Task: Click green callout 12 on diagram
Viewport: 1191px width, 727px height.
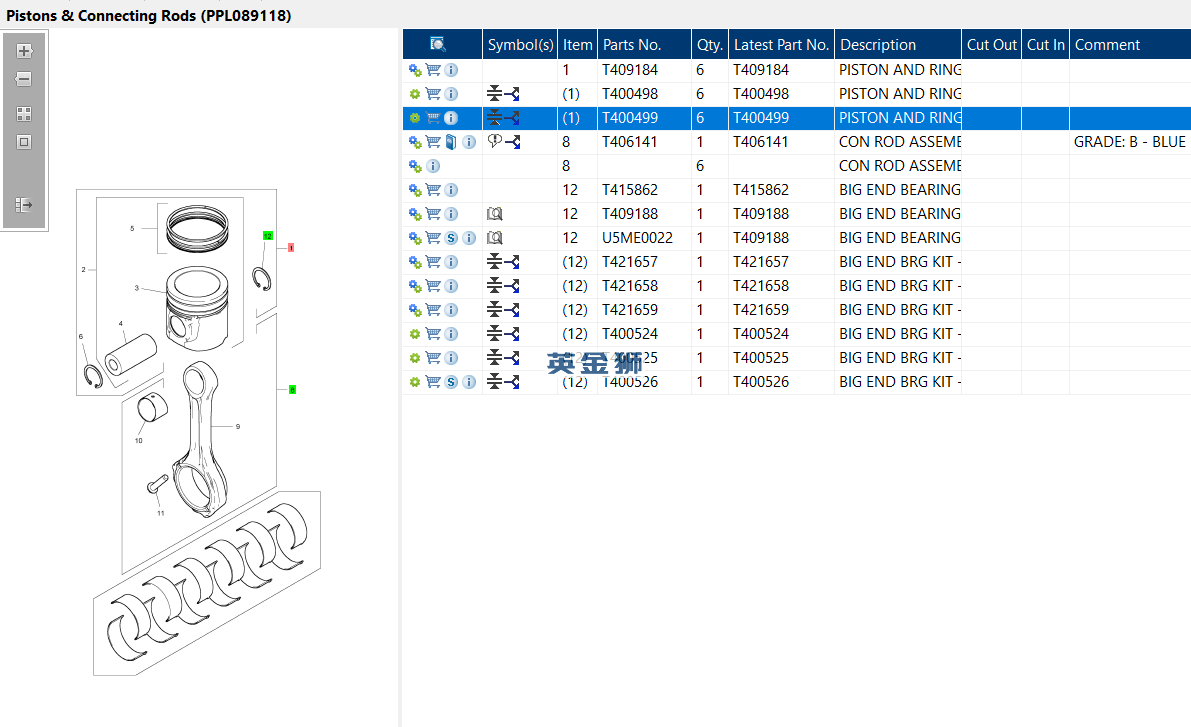Action: (x=267, y=235)
